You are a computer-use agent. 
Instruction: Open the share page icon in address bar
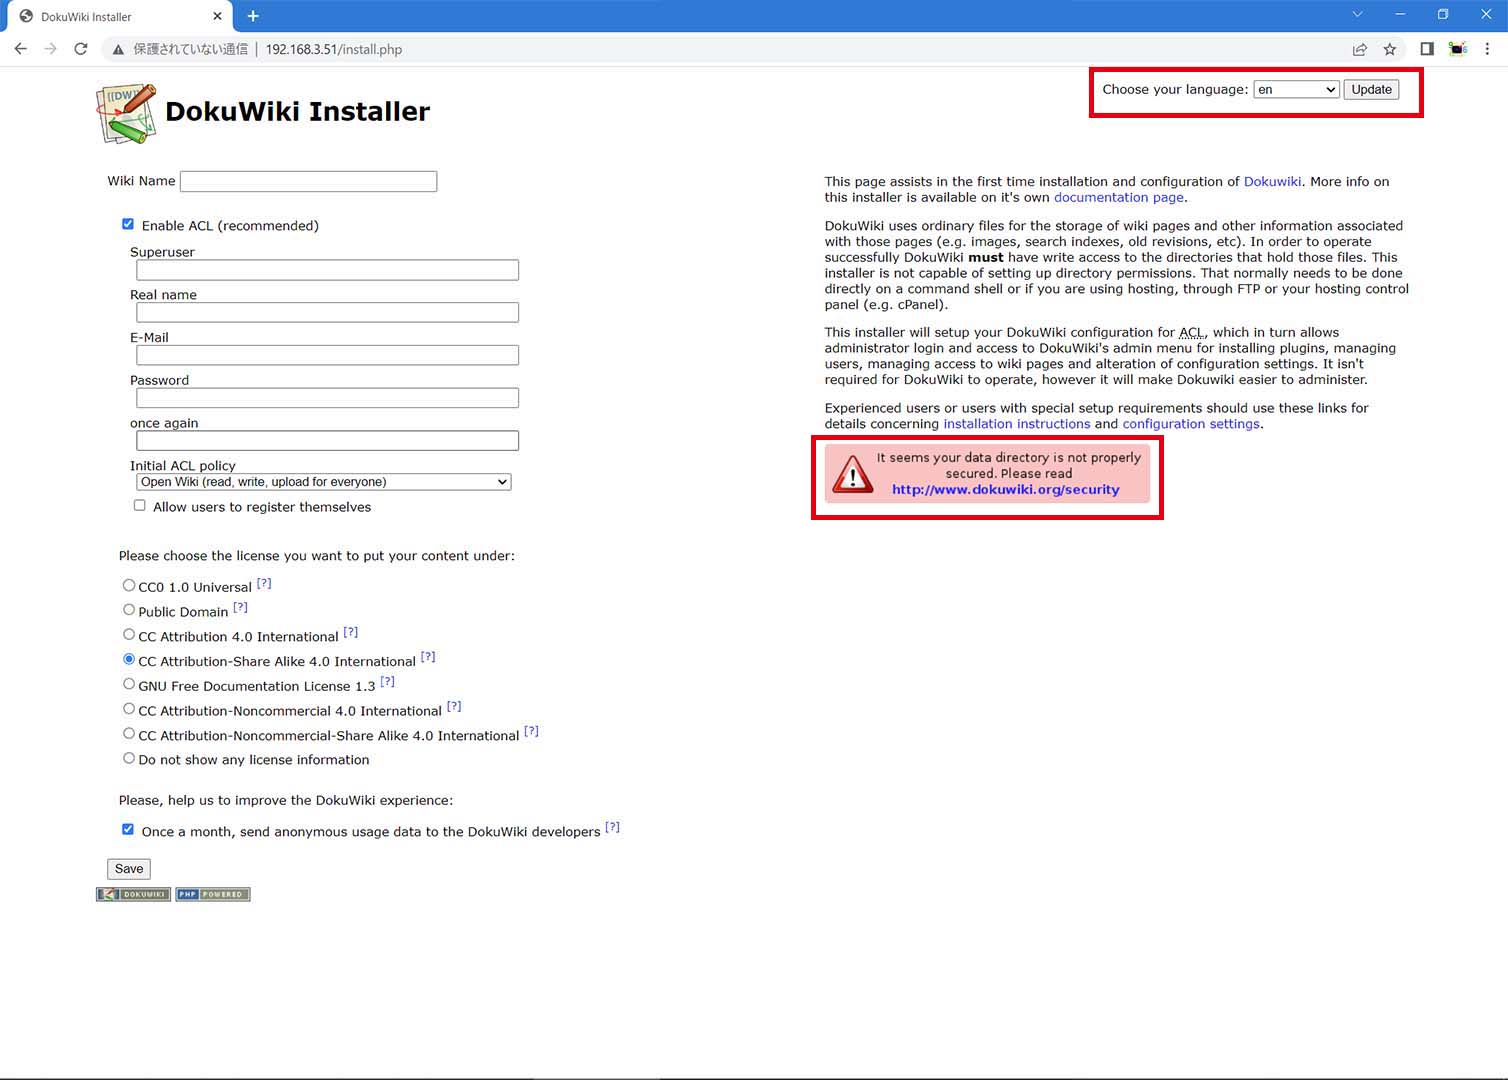click(x=1360, y=49)
